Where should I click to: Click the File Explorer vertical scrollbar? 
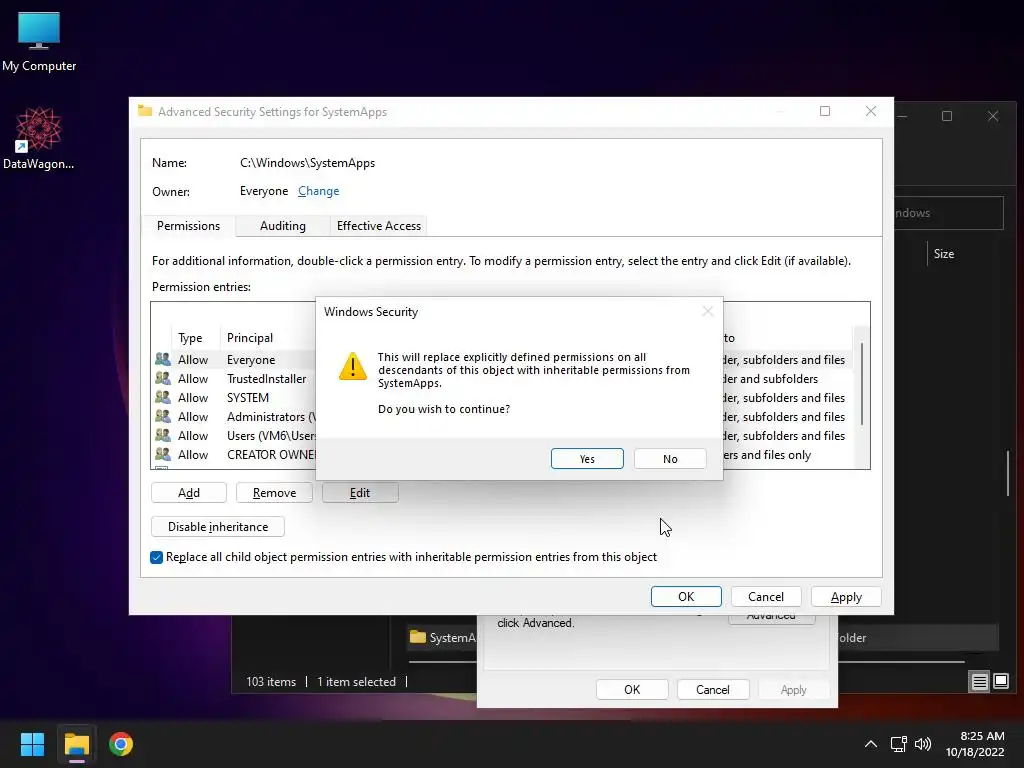pos(1008,473)
